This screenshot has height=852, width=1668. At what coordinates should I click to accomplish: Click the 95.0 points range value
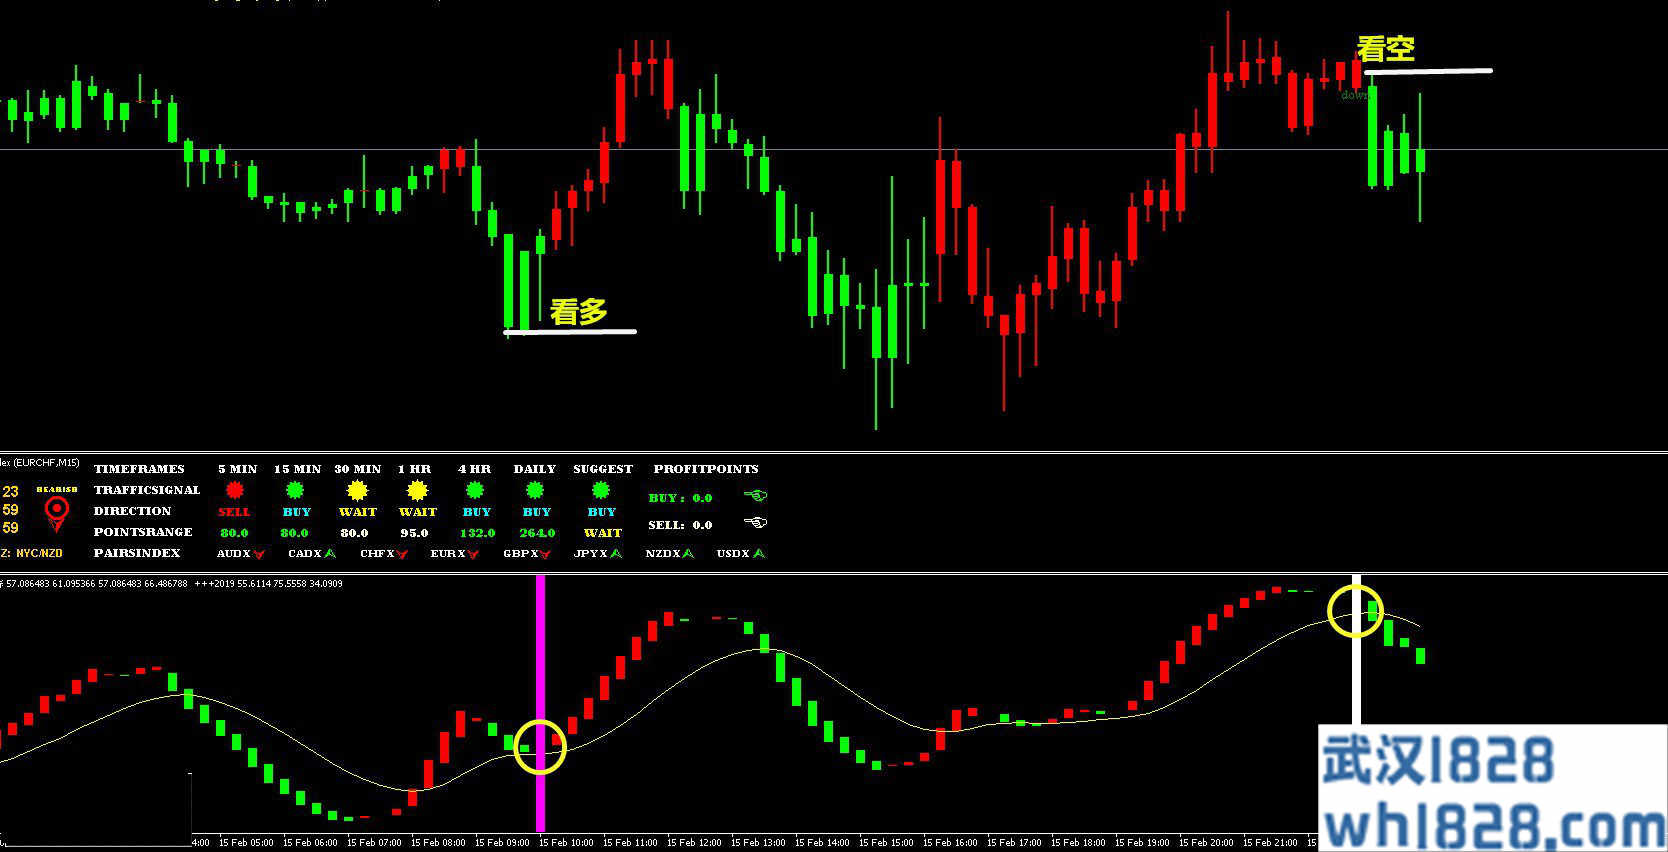[414, 533]
